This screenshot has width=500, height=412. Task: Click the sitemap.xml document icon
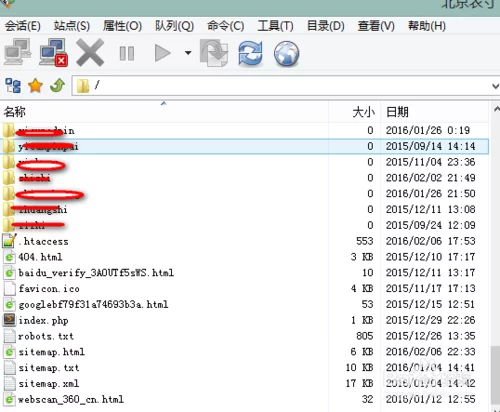click(x=10, y=383)
